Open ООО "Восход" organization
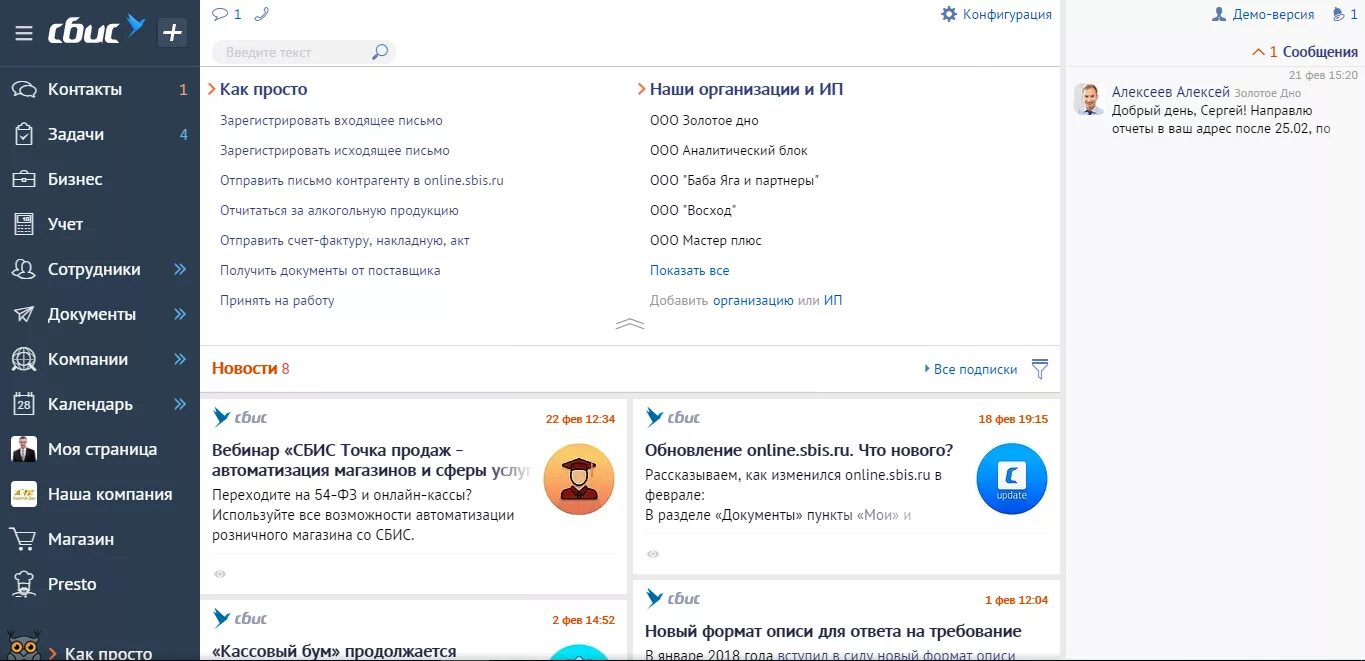The width and height of the screenshot is (1365, 661). (693, 211)
